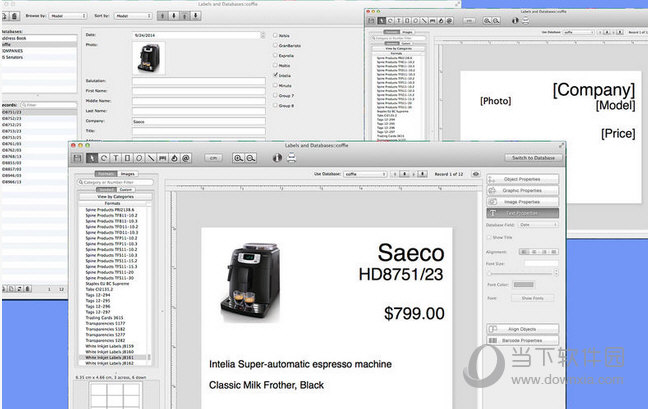Switch to the Images tab in front window
This screenshot has width=648, height=409.
pyautogui.click(x=128, y=174)
